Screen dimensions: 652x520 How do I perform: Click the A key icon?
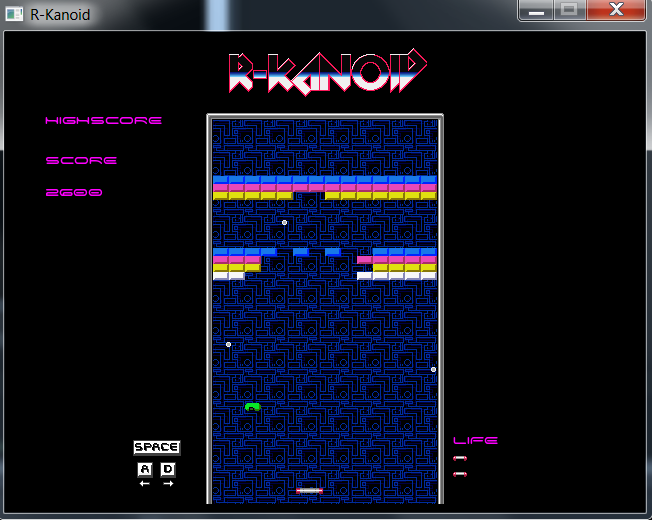pyautogui.click(x=144, y=469)
